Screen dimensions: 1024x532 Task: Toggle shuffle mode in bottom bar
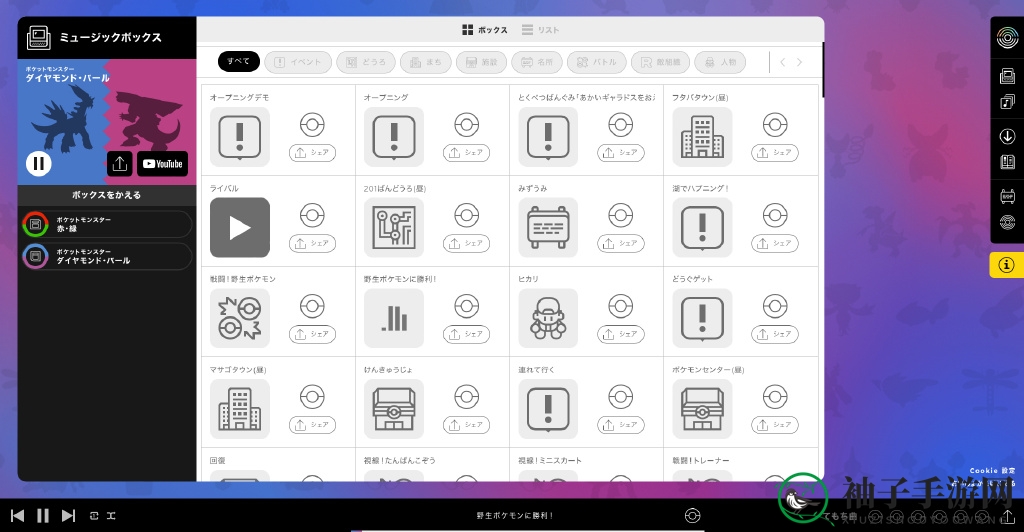[x=111, y=516]
